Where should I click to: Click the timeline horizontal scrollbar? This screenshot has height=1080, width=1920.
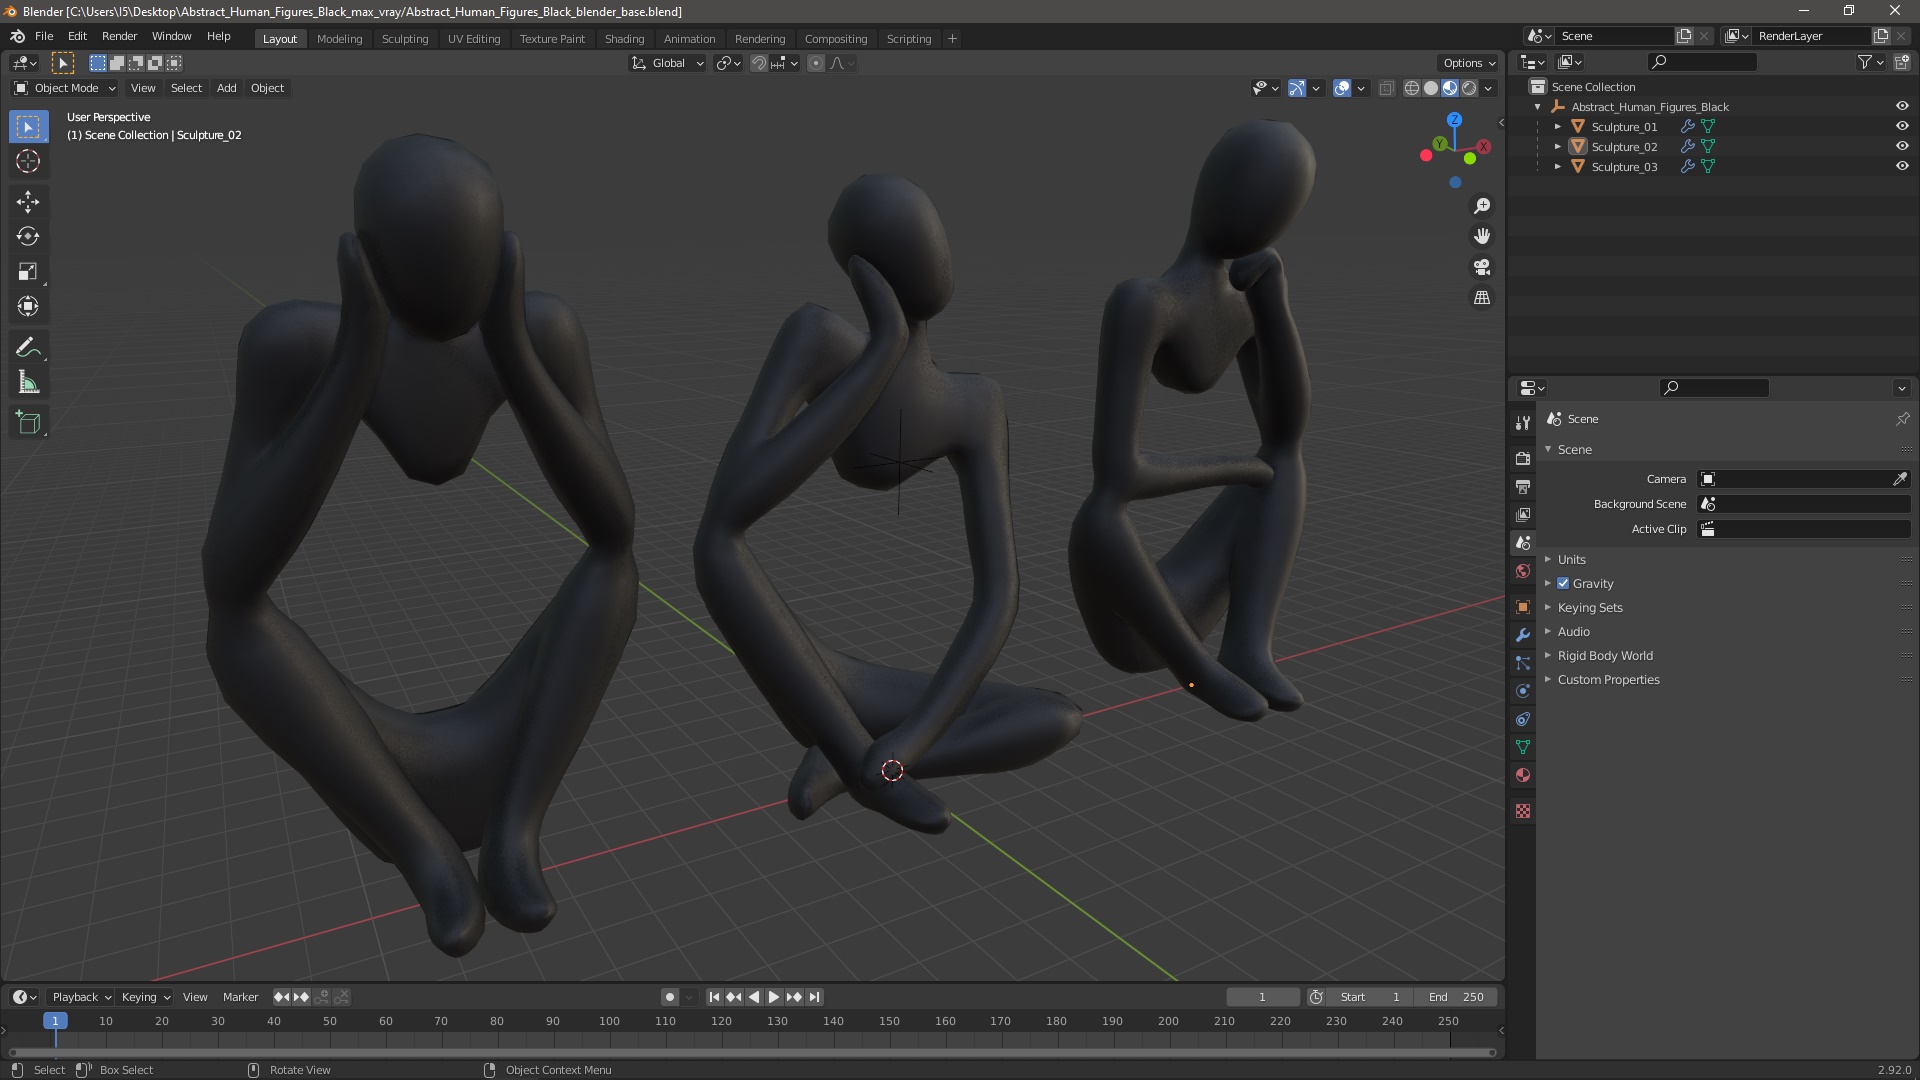click(752, 1052)
